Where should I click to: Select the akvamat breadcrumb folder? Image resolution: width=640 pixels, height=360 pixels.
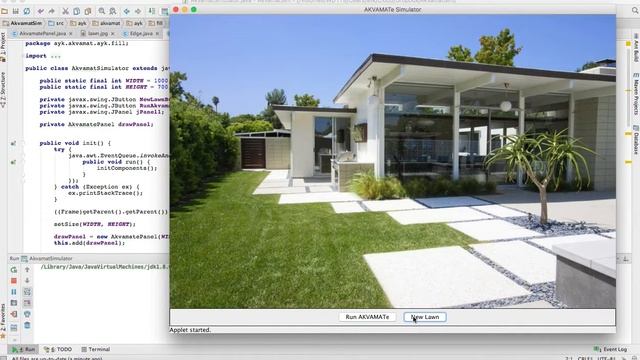pyautogui.click(x=107, y=23)
